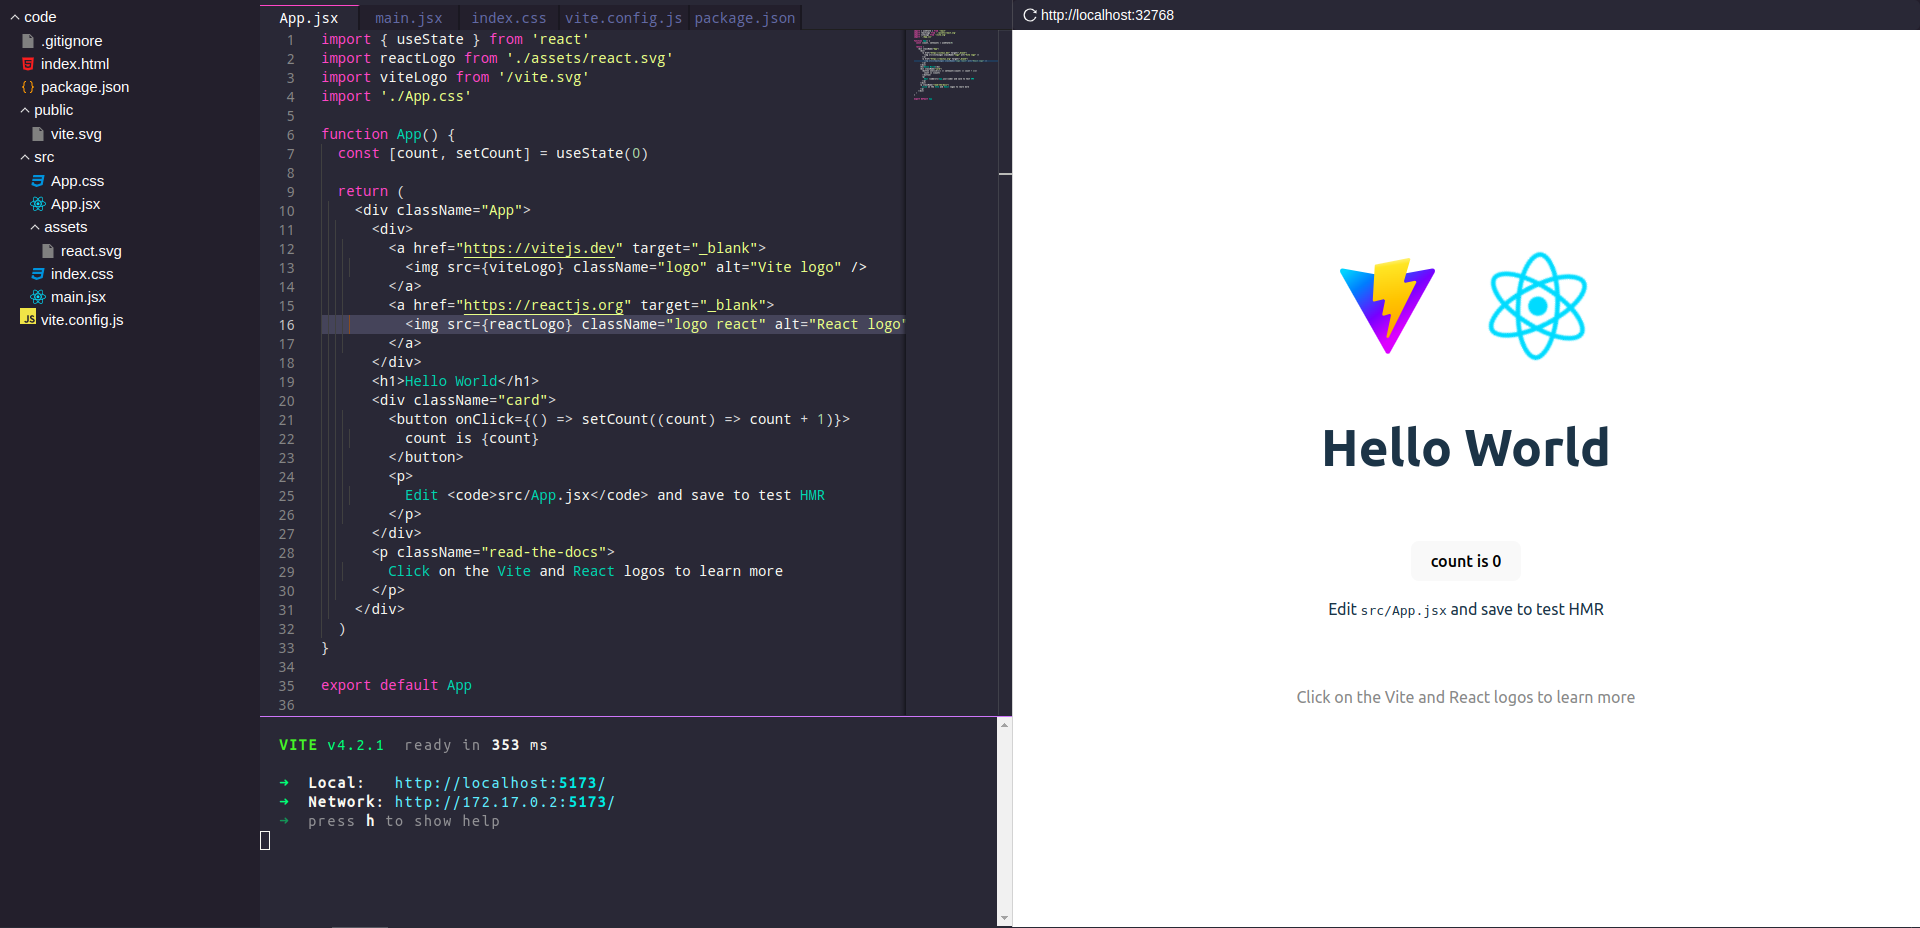Open App.css from the src folder
The width and height of the screenshot is (1920, 928).
point(77,181)
